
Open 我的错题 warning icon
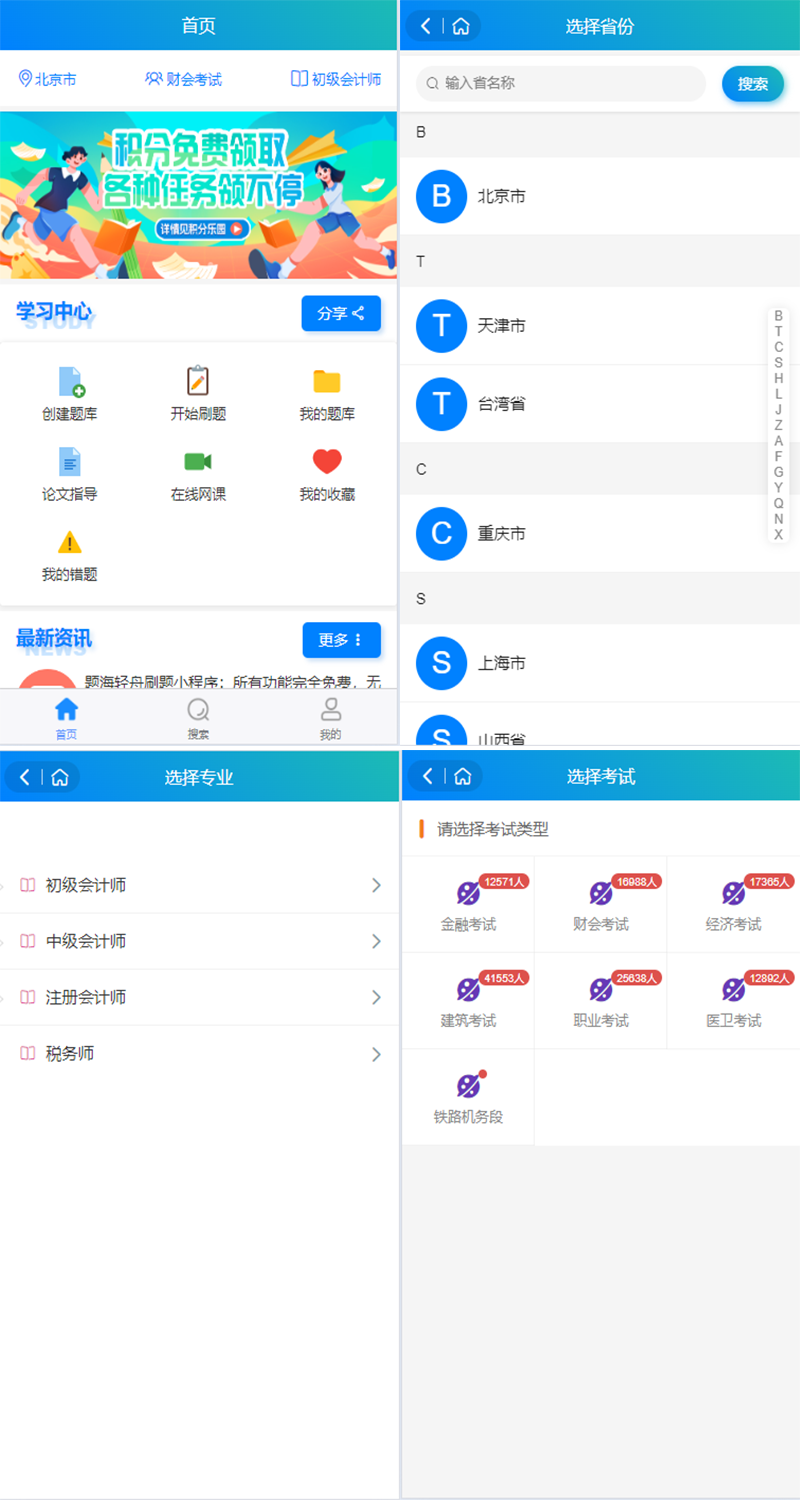point(70,542)
